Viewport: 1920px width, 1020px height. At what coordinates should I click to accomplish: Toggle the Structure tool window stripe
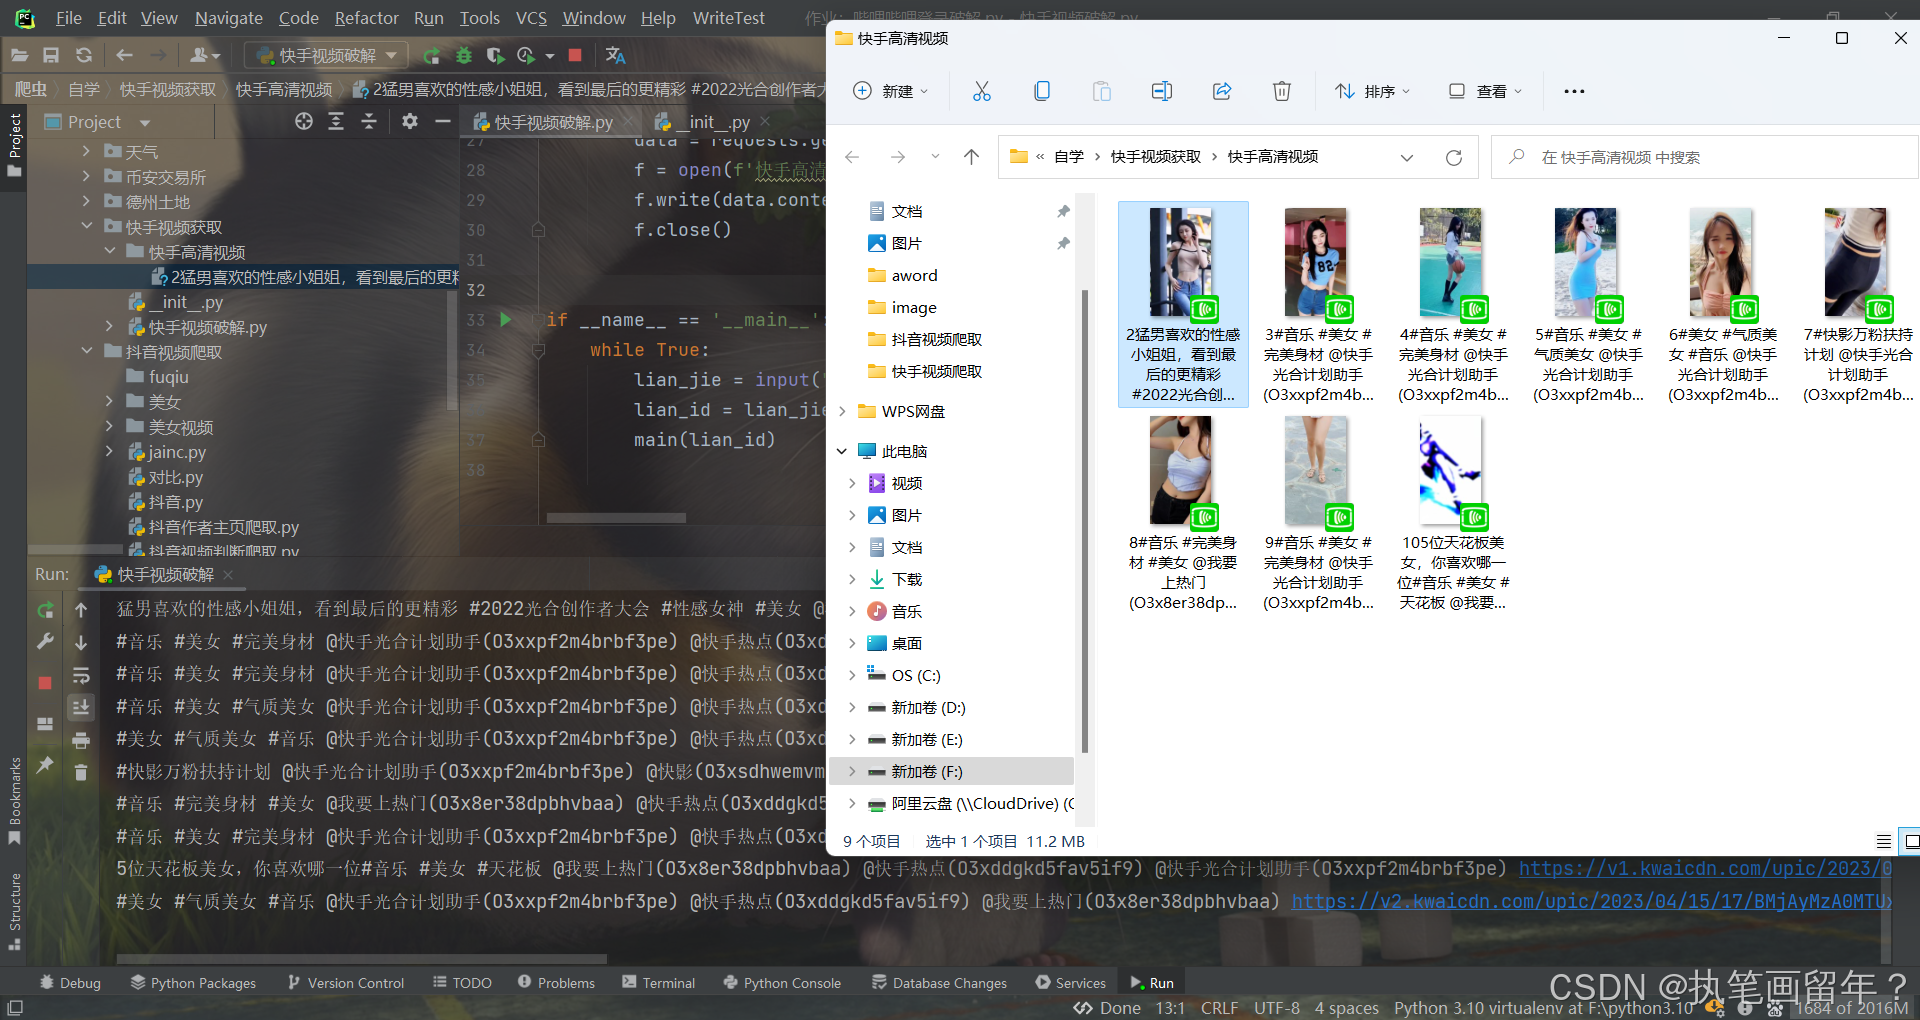point(14,910)
